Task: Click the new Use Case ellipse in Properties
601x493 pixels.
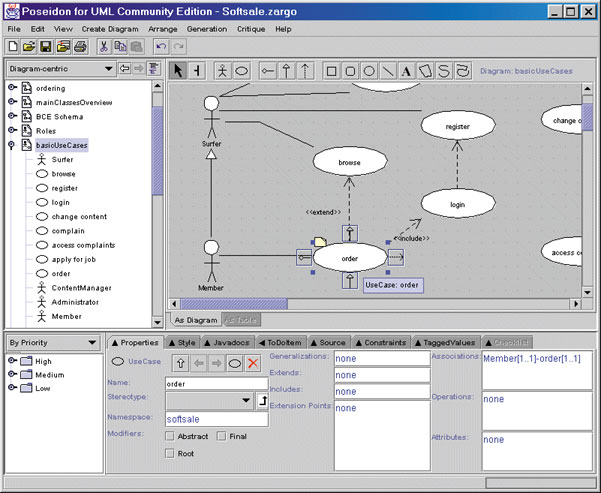Action: (x=235, y=363)
